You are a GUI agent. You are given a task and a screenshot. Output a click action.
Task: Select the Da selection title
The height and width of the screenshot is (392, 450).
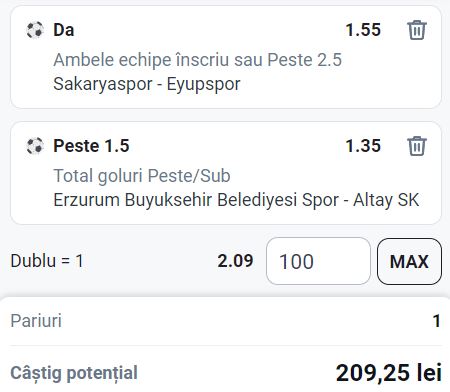pos(64,30)
